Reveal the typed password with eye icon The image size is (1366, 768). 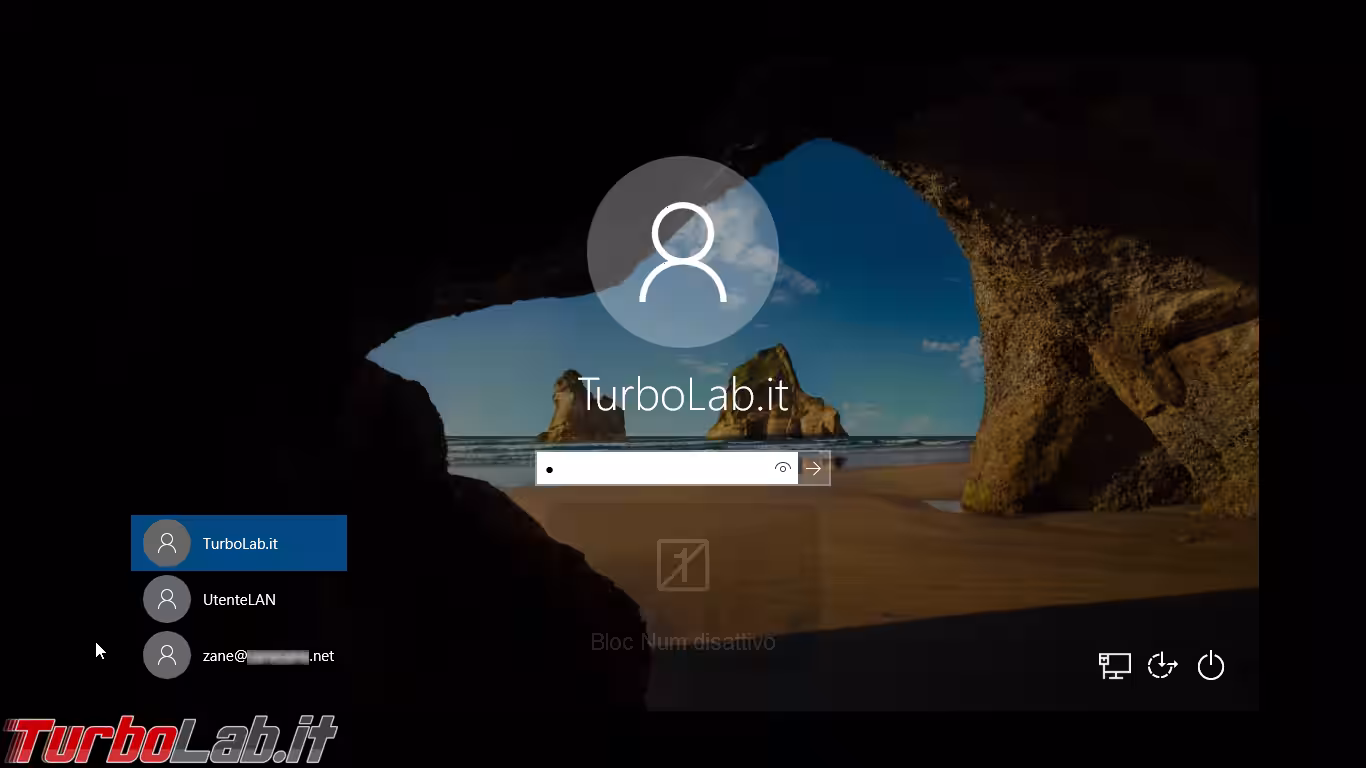click(782, 468)
